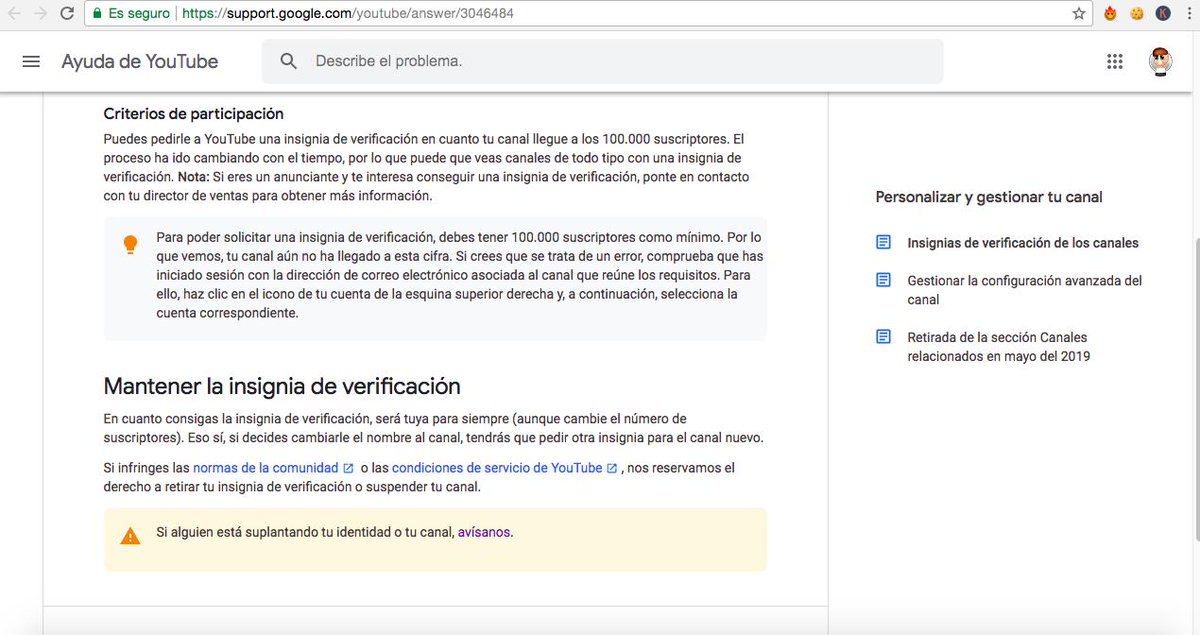
Task: Open the Google apps grid
Action: [1115, 61]
